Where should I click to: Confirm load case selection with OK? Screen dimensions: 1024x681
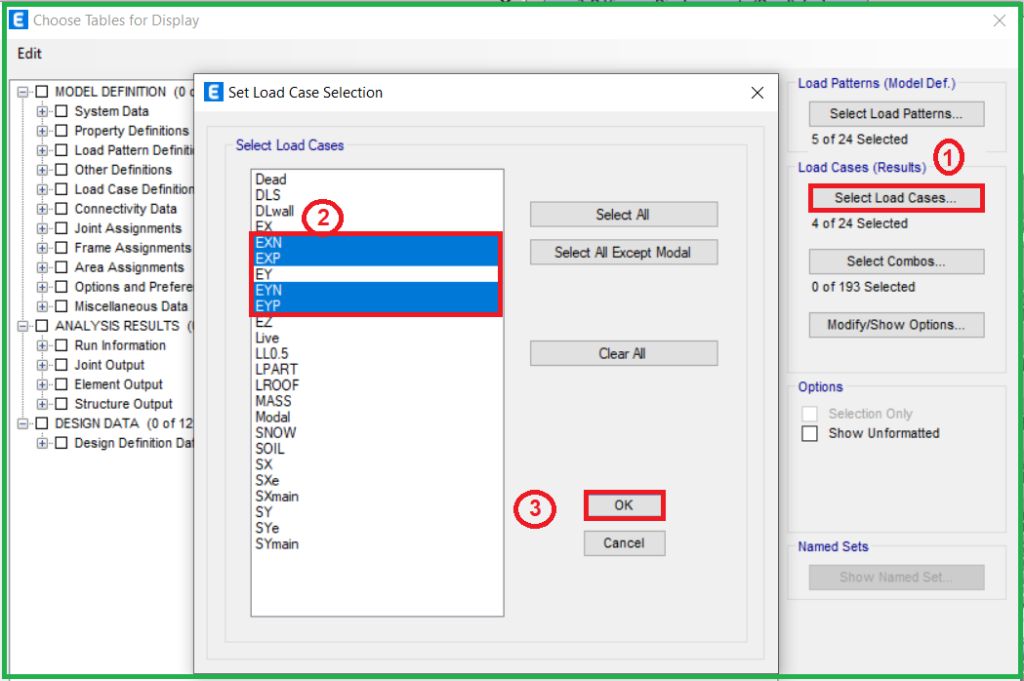click(624, 505)
